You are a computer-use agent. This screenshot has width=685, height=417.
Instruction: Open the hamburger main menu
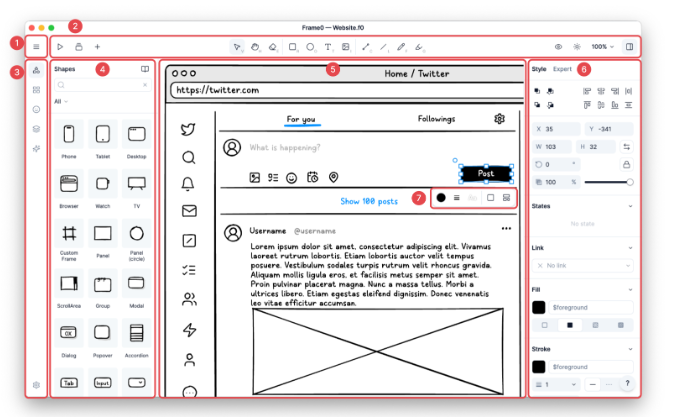click(x=36, y=47)
